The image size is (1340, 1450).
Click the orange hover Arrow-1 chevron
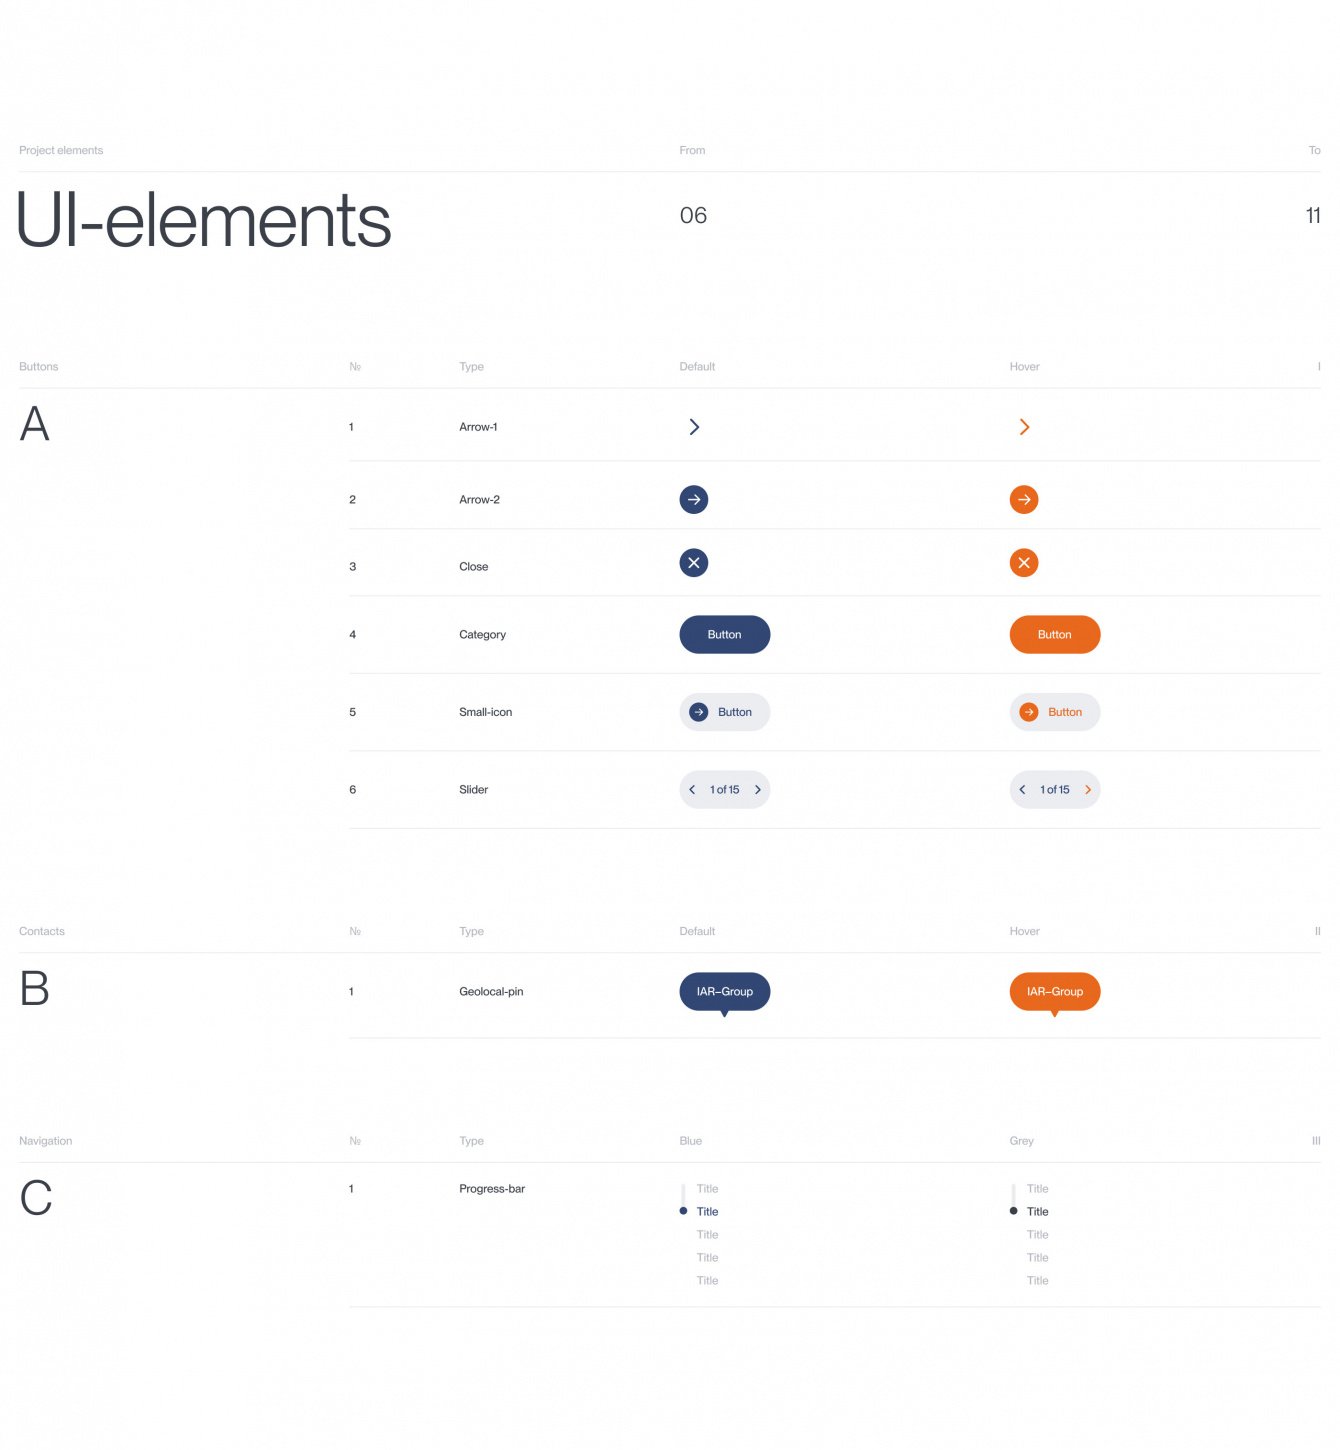point(1024,427)
